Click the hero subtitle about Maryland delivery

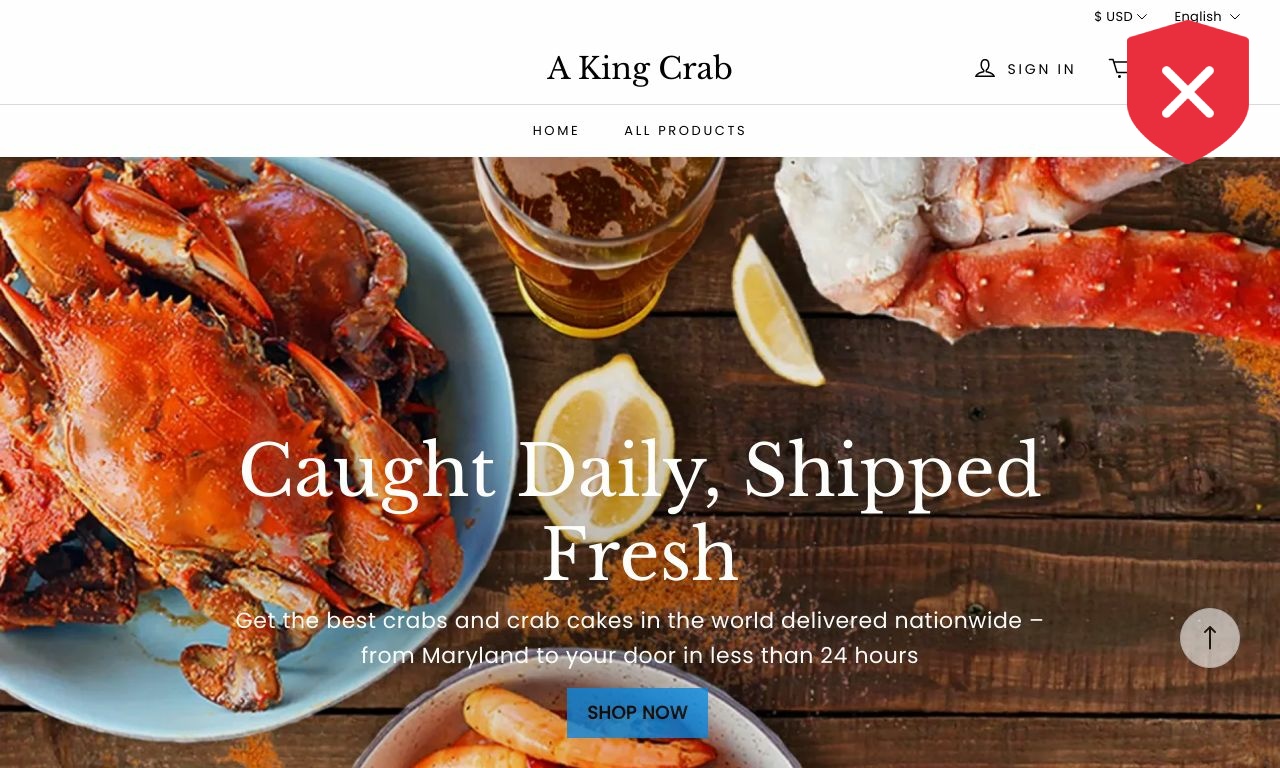(640, 638)
